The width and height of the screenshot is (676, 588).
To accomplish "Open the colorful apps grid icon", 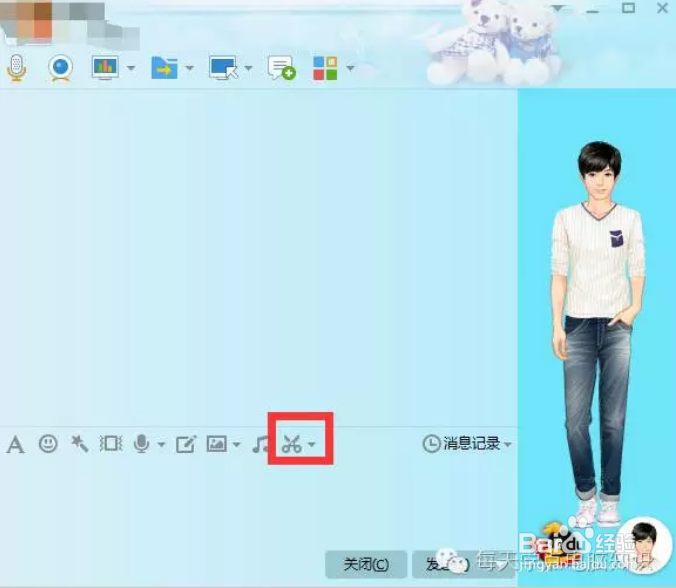I will [x=325, y=68].
